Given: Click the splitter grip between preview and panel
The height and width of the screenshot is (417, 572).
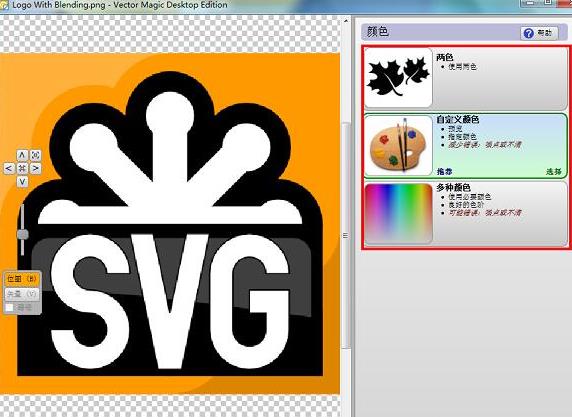Looking at the screenshot, I should point(345,236).
